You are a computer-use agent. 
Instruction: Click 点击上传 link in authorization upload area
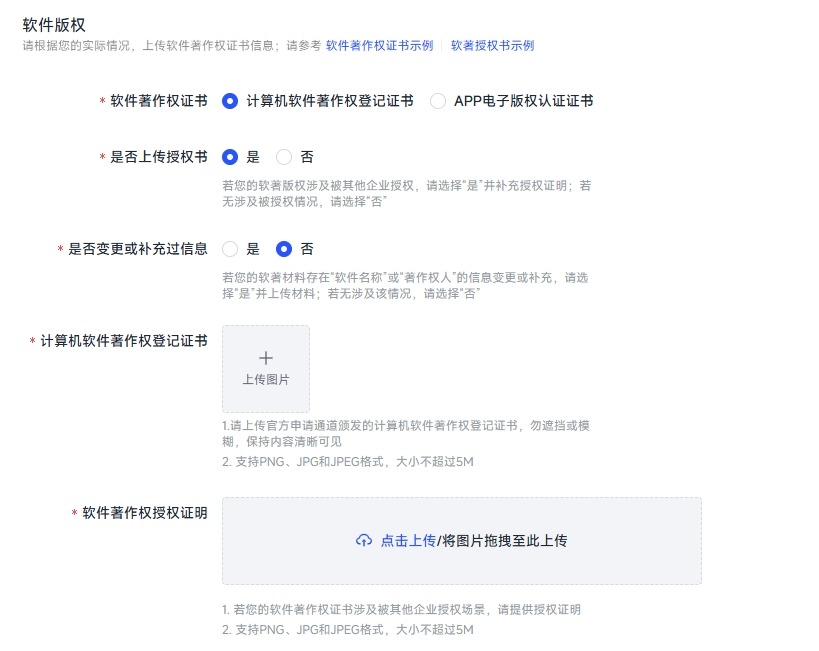408,541
